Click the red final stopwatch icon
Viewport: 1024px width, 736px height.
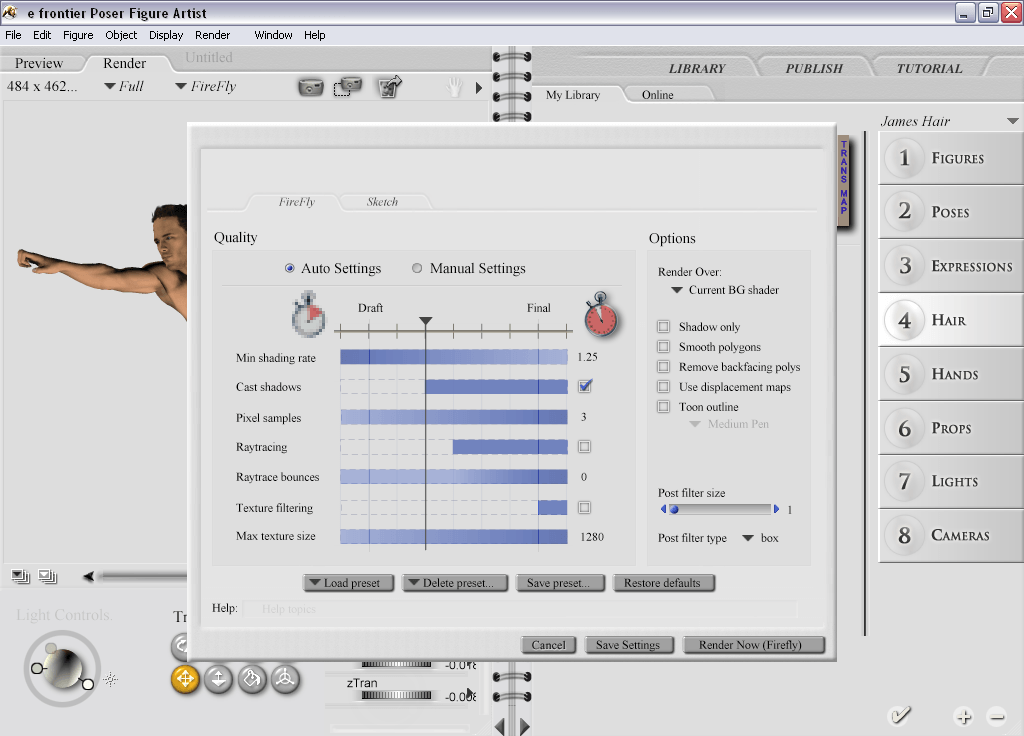[x=601, y=315]
